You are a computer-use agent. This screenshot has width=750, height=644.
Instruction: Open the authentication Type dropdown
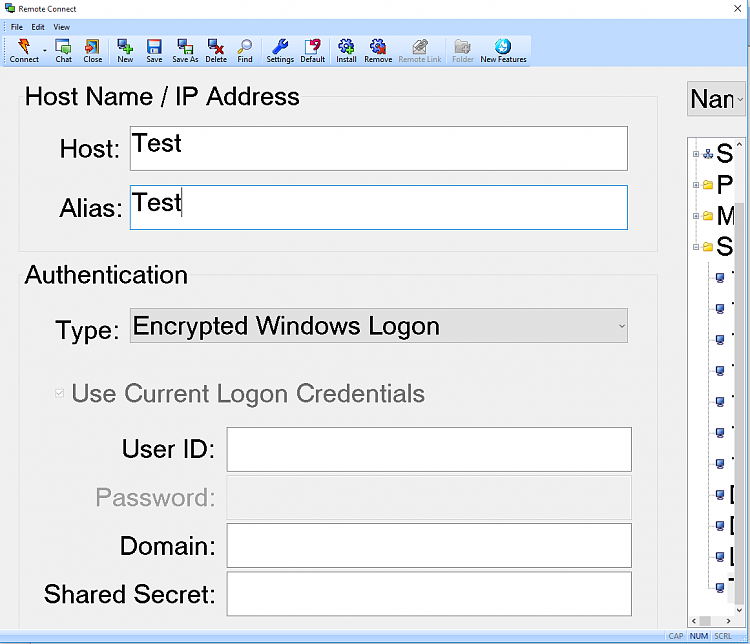(378, 325)
